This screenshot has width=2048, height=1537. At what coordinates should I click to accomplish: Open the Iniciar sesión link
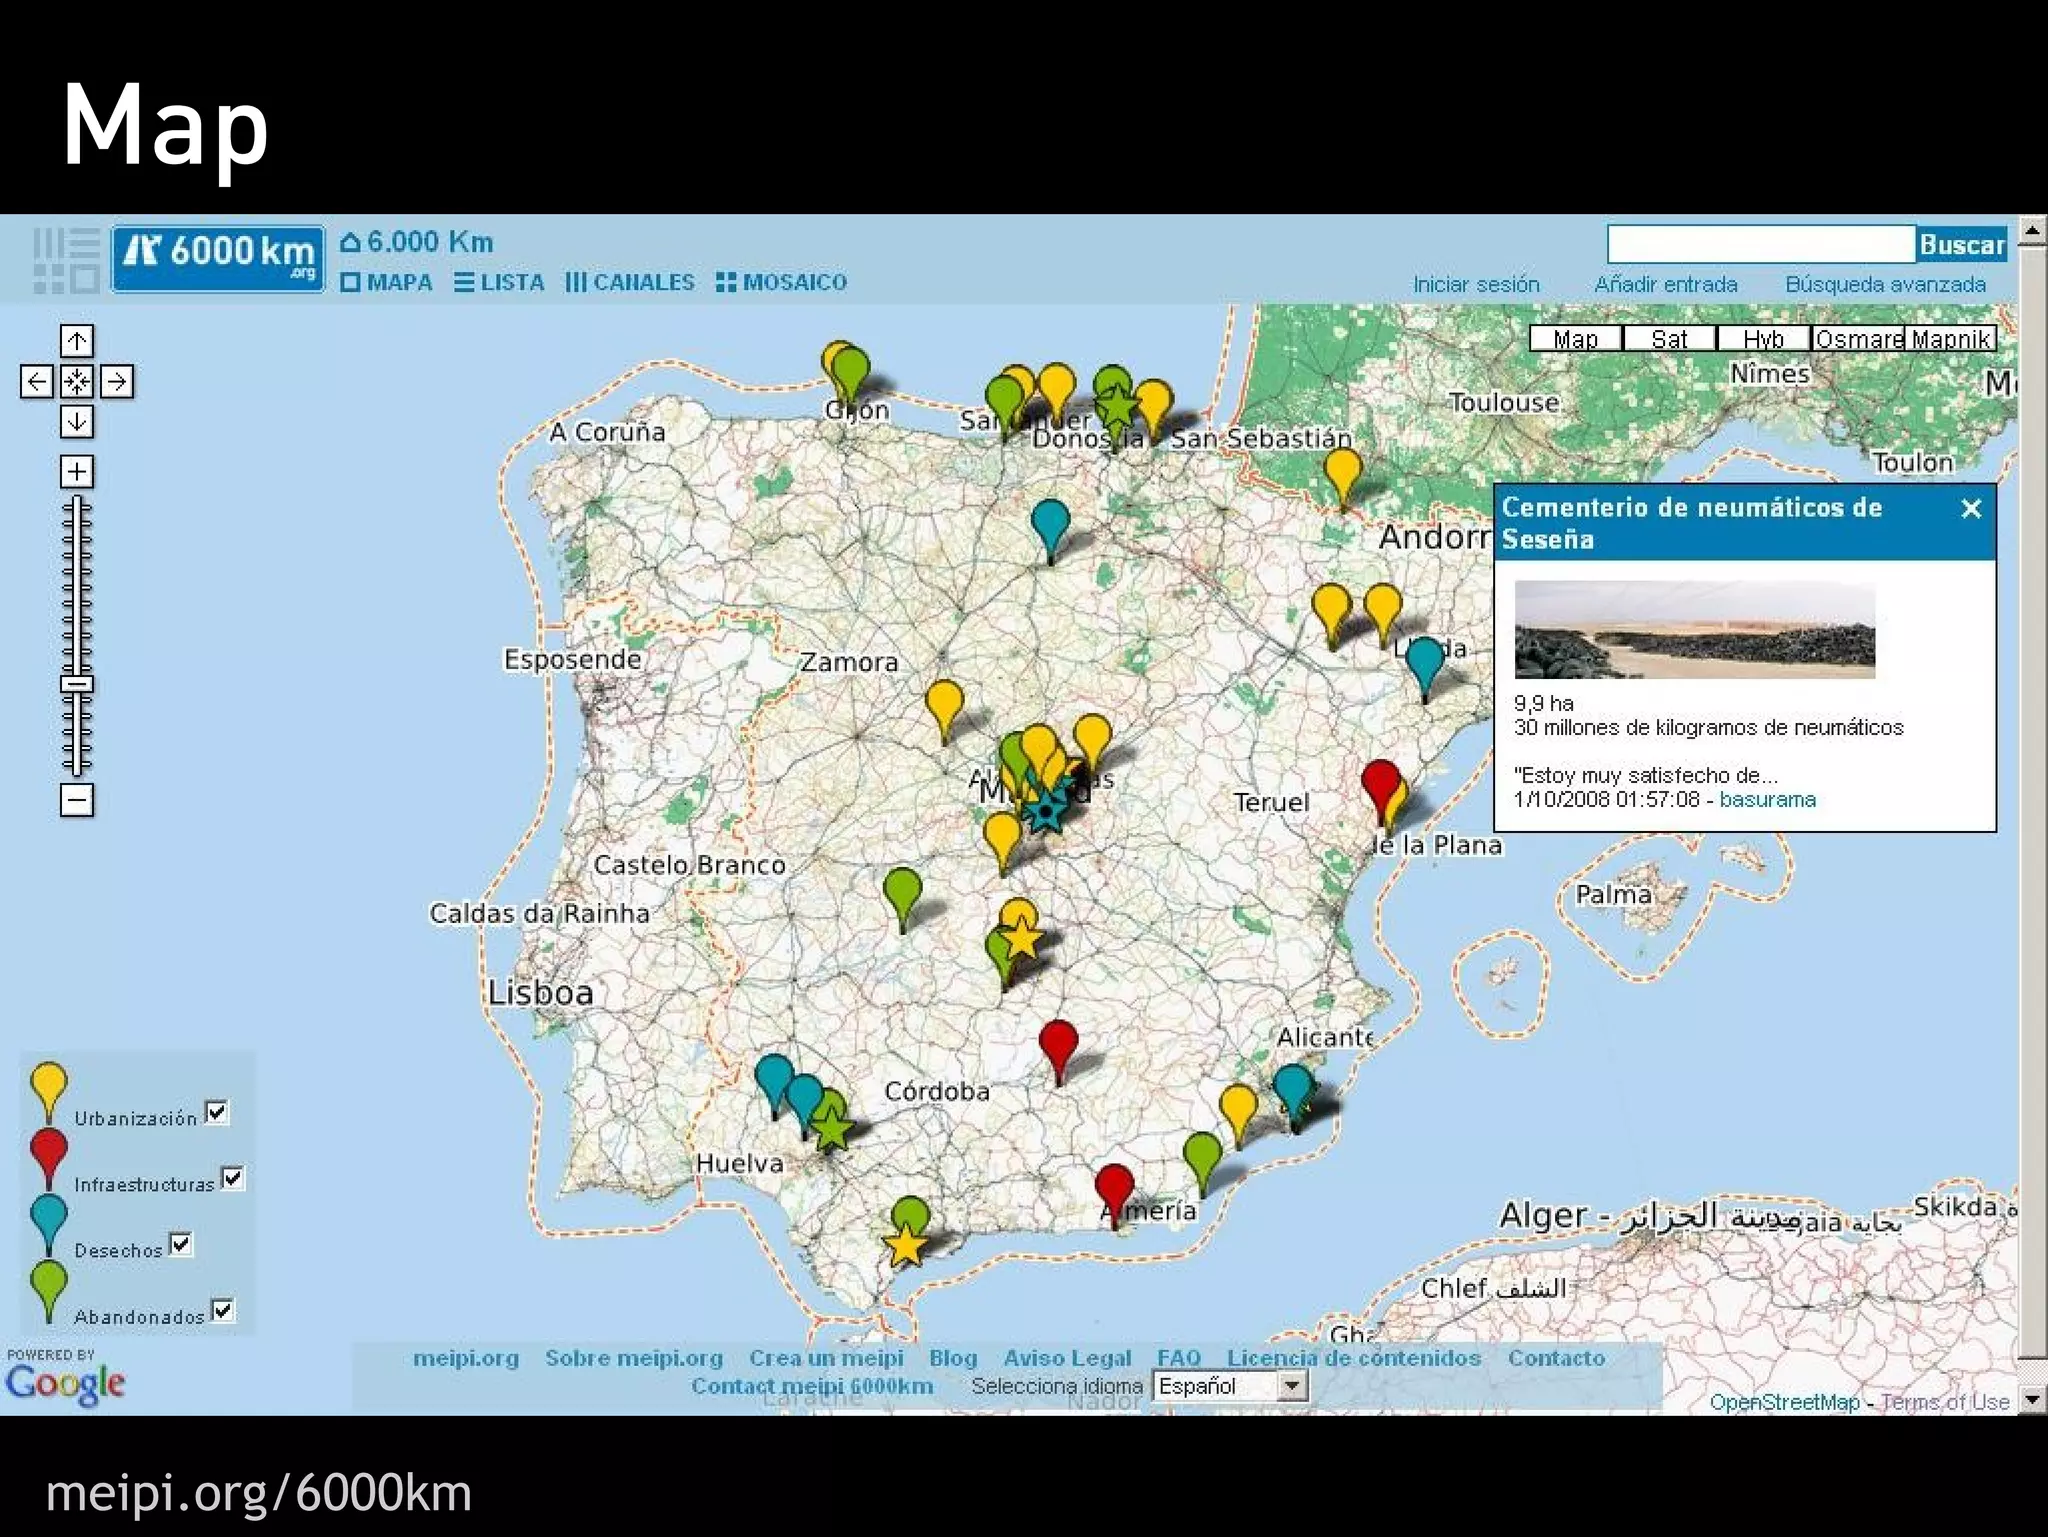point(1475,285)
